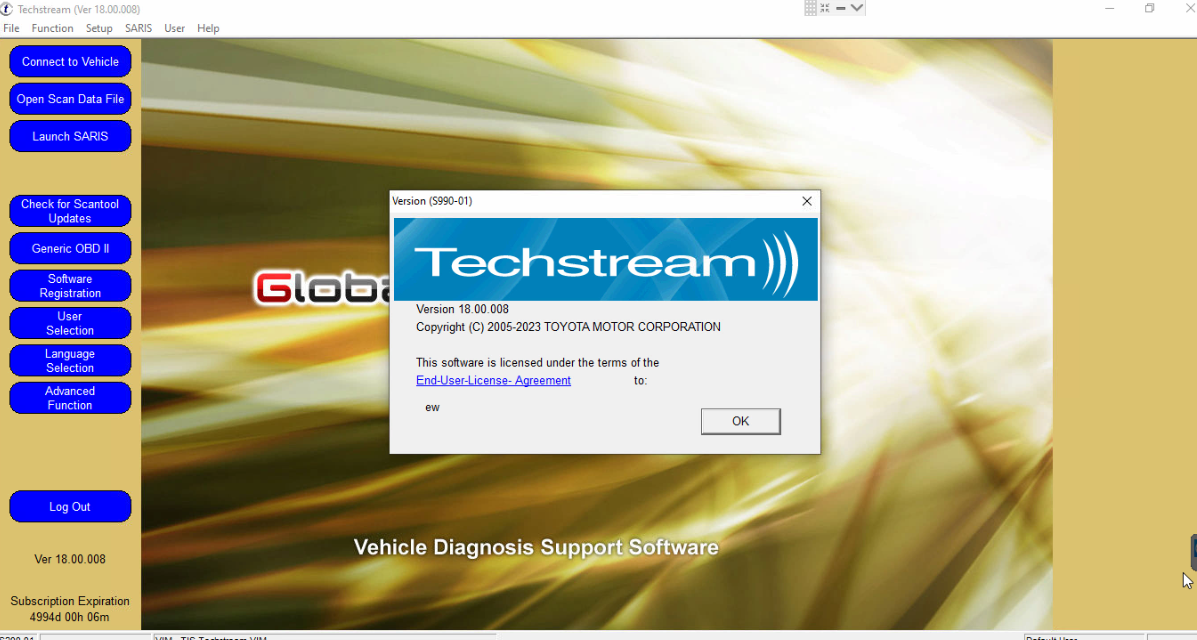The height and width of the screenshot is (640, 1197).
Task: Open the End-User-License-Agreement link
Action: (493, 380)
